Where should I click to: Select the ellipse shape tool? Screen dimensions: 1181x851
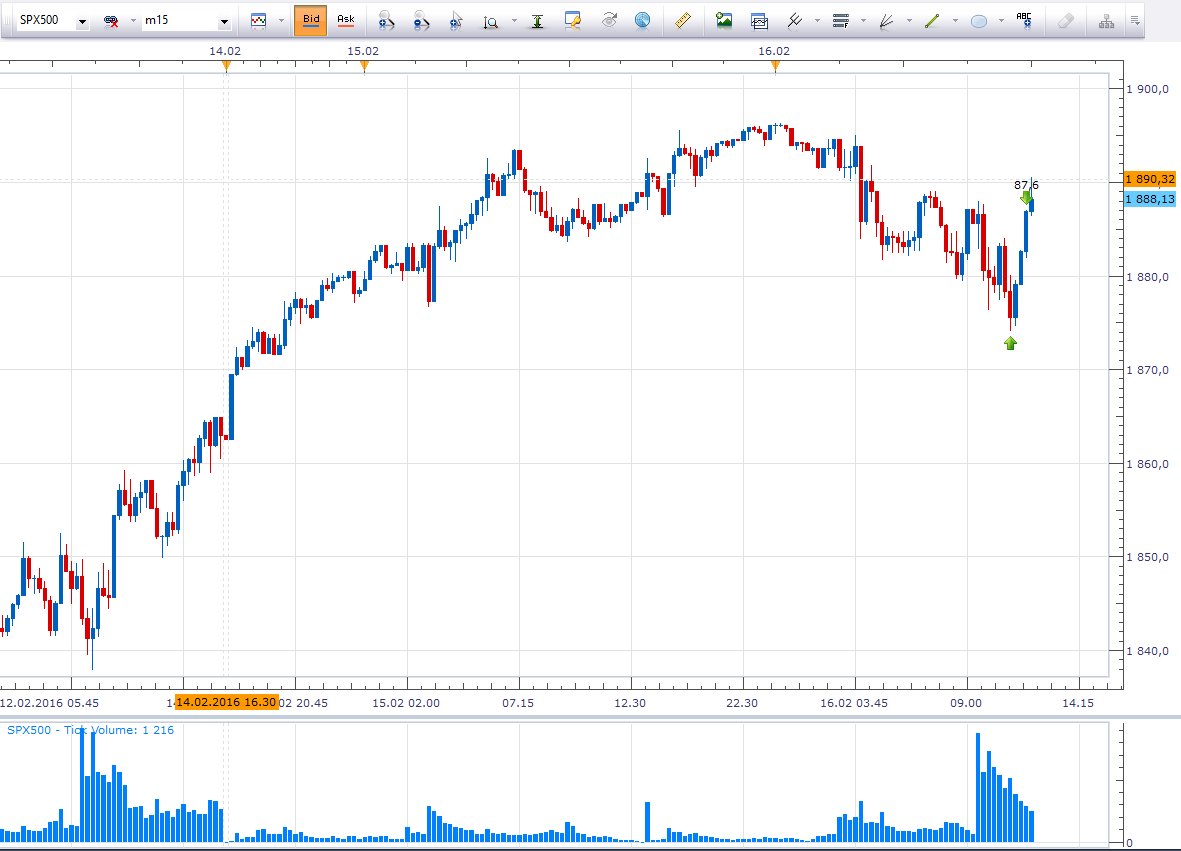pos(978,21)
